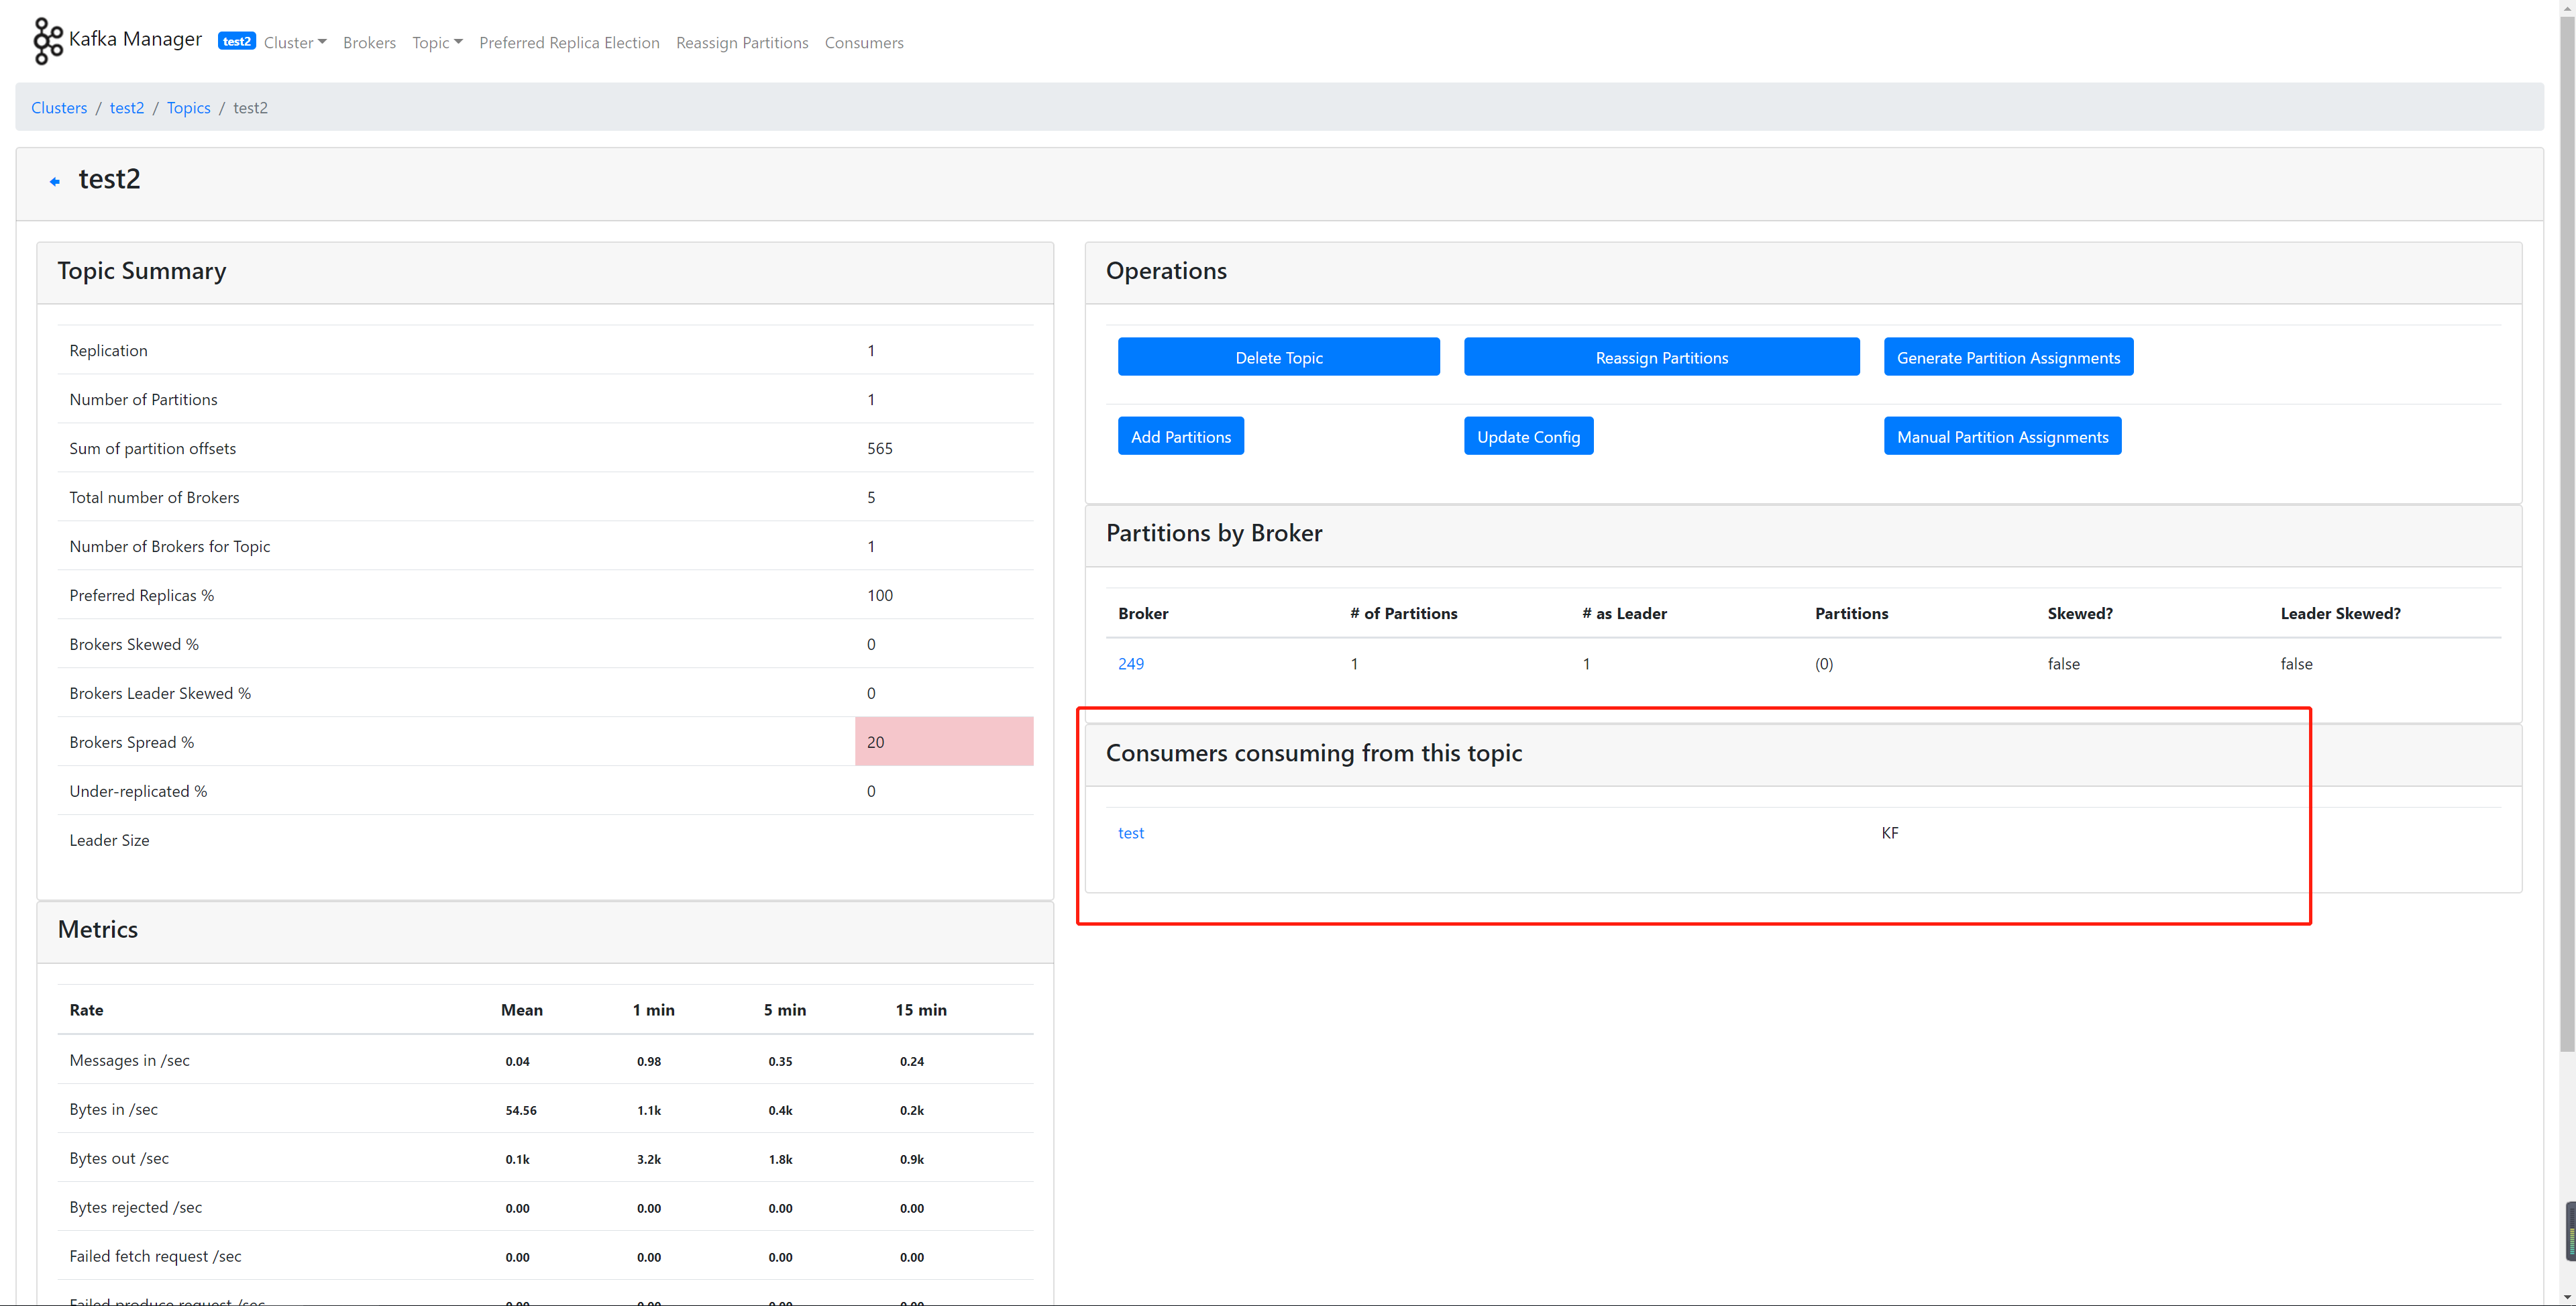Image resolution: width=2576 pixels, height=1306 pixels.
Task: Click the Kafka Manager logo icon
Action: click(47, 41)
